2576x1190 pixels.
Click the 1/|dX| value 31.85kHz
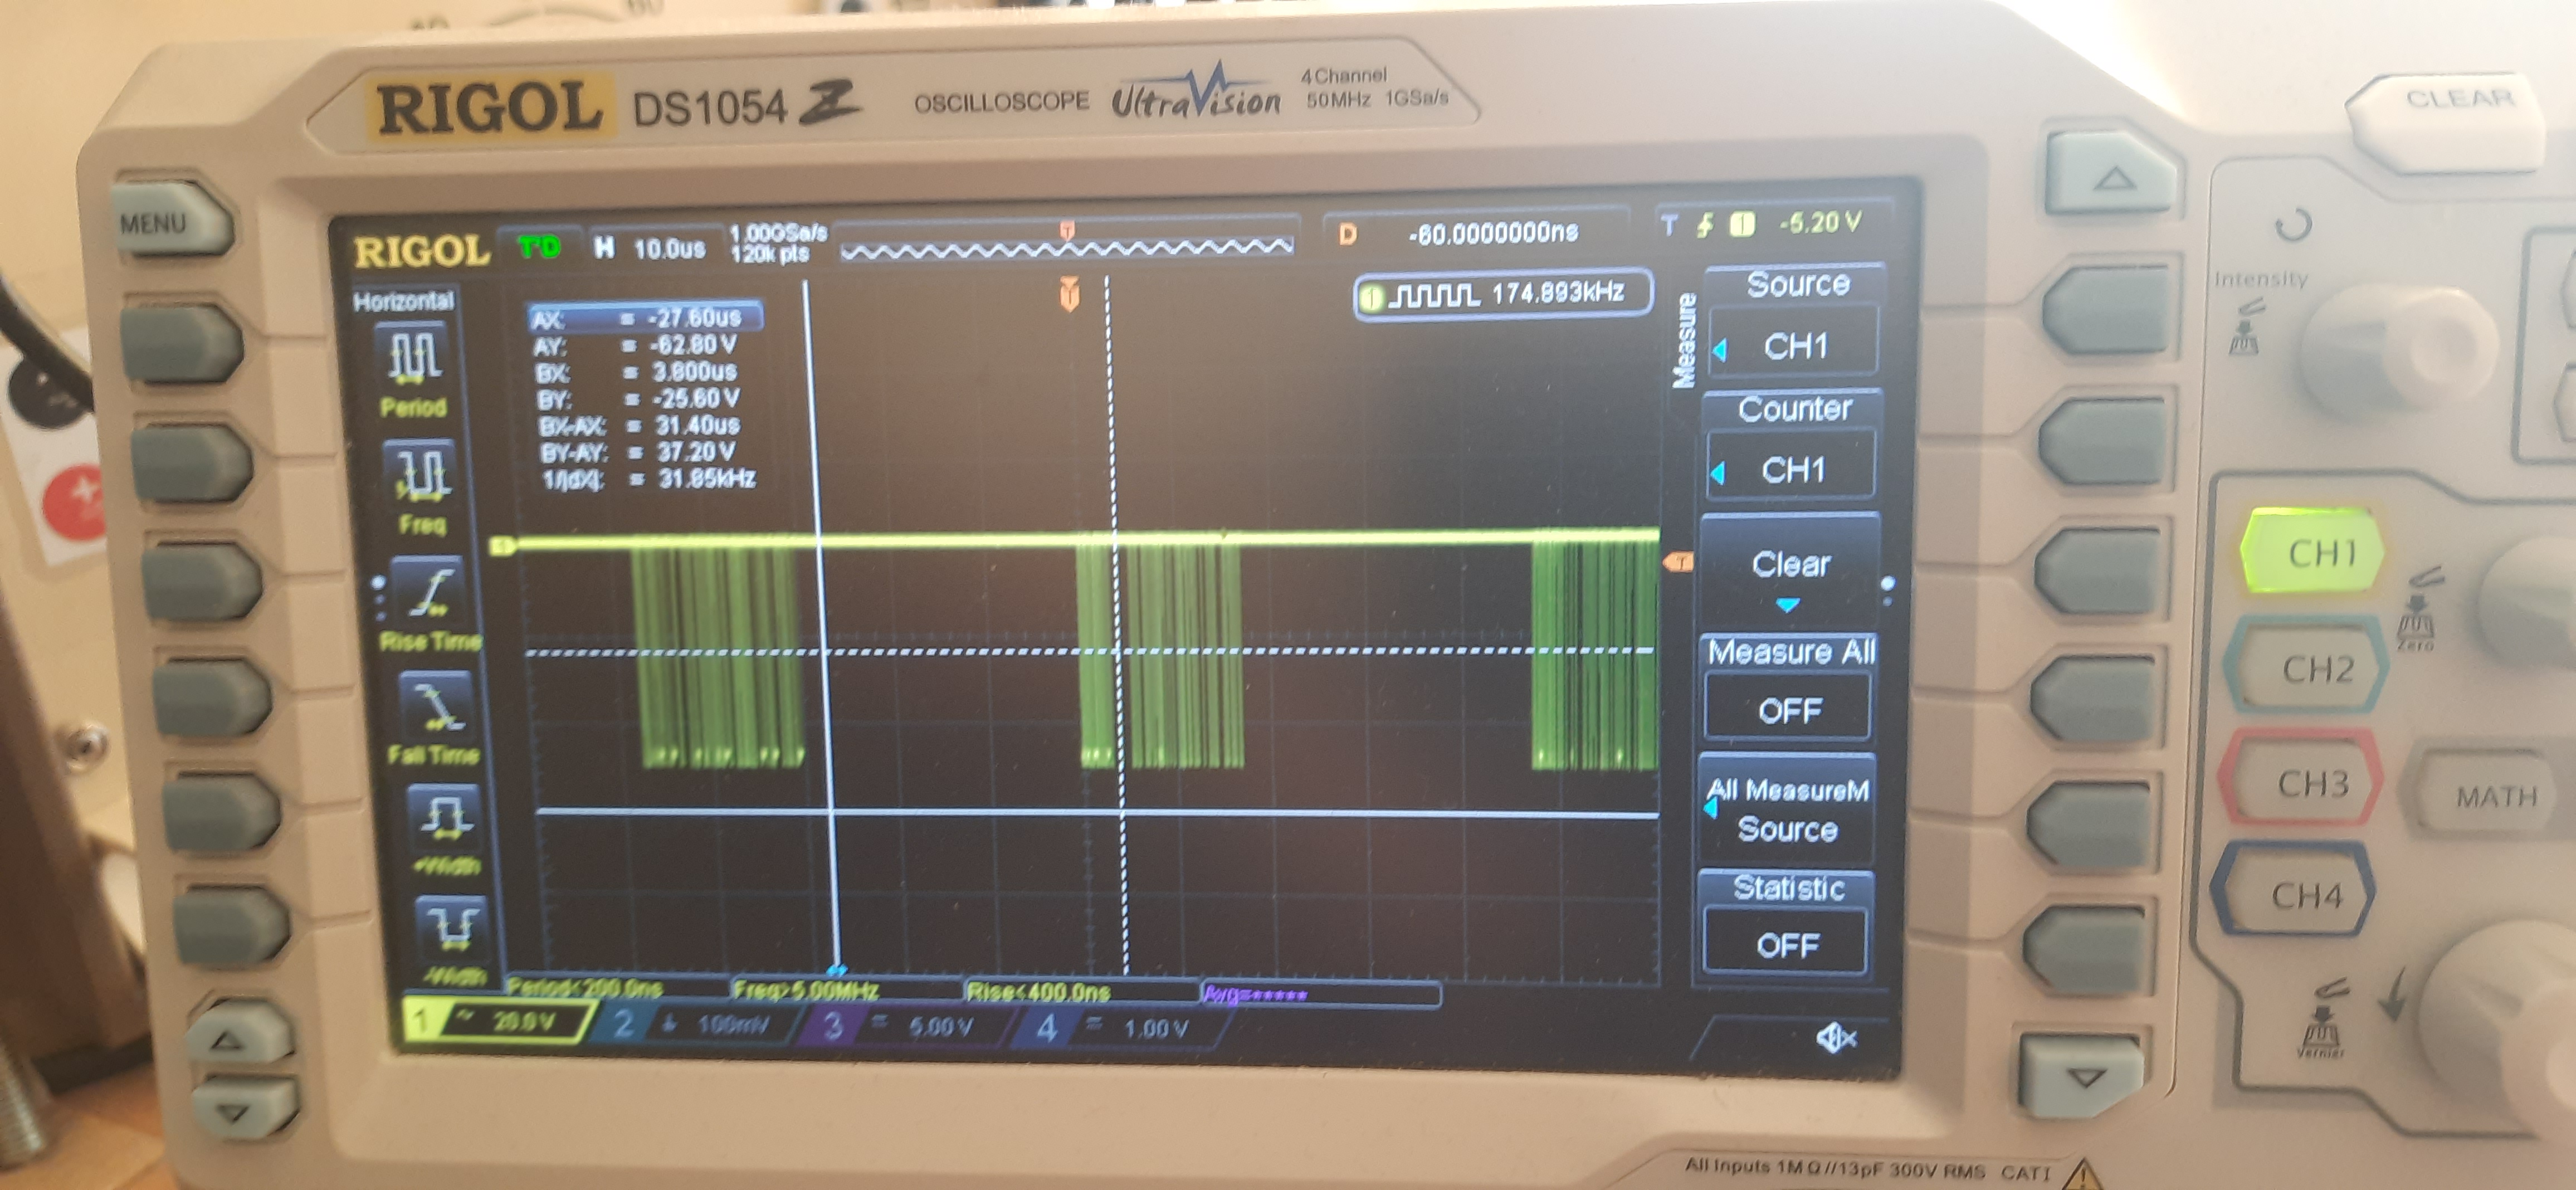coord(650,479)
